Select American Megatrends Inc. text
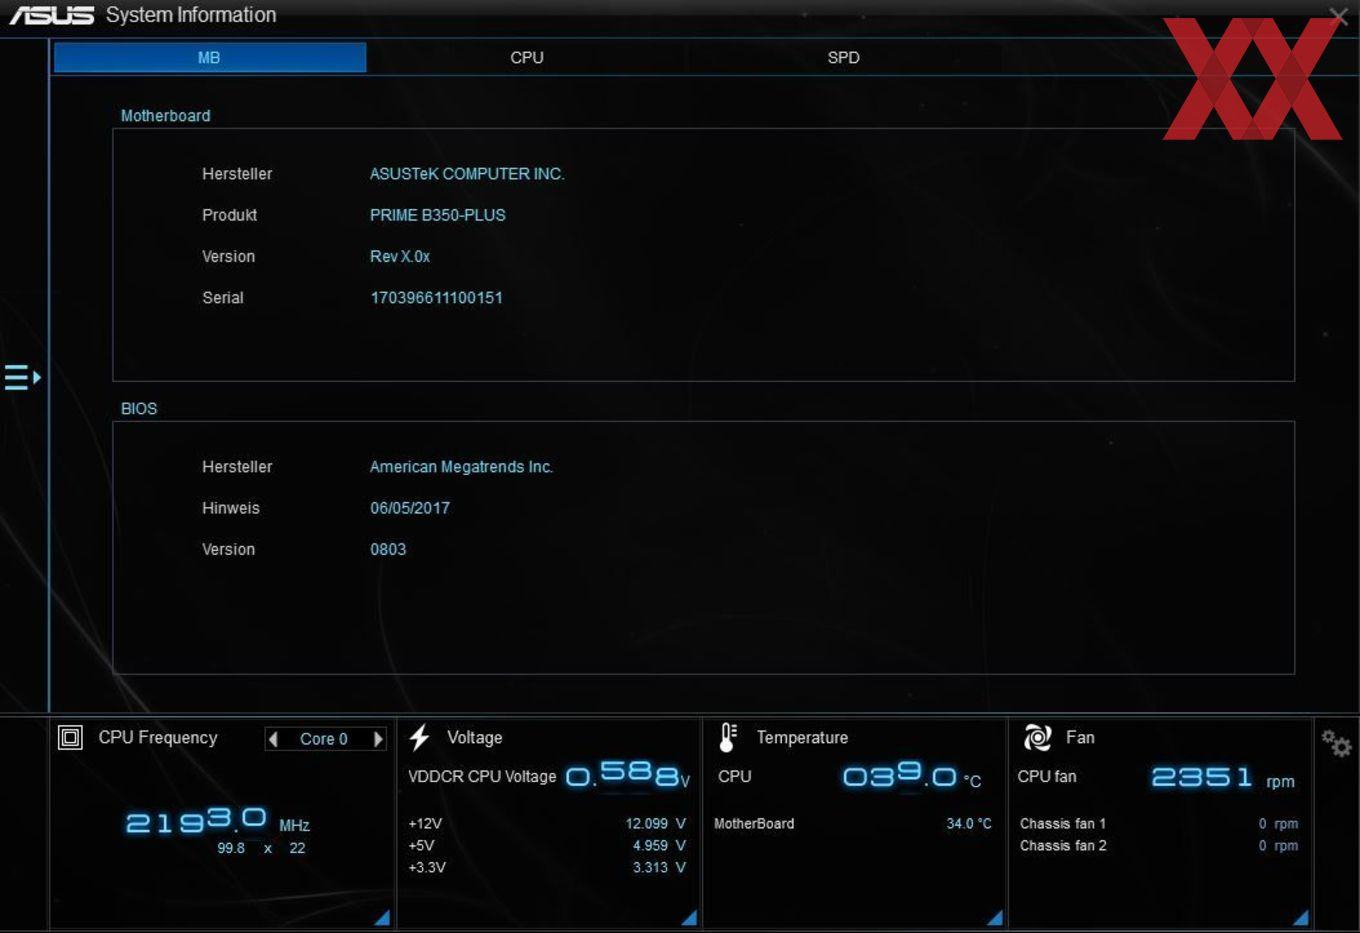This screenshot has height=933, width=1360. coord(461,467)
